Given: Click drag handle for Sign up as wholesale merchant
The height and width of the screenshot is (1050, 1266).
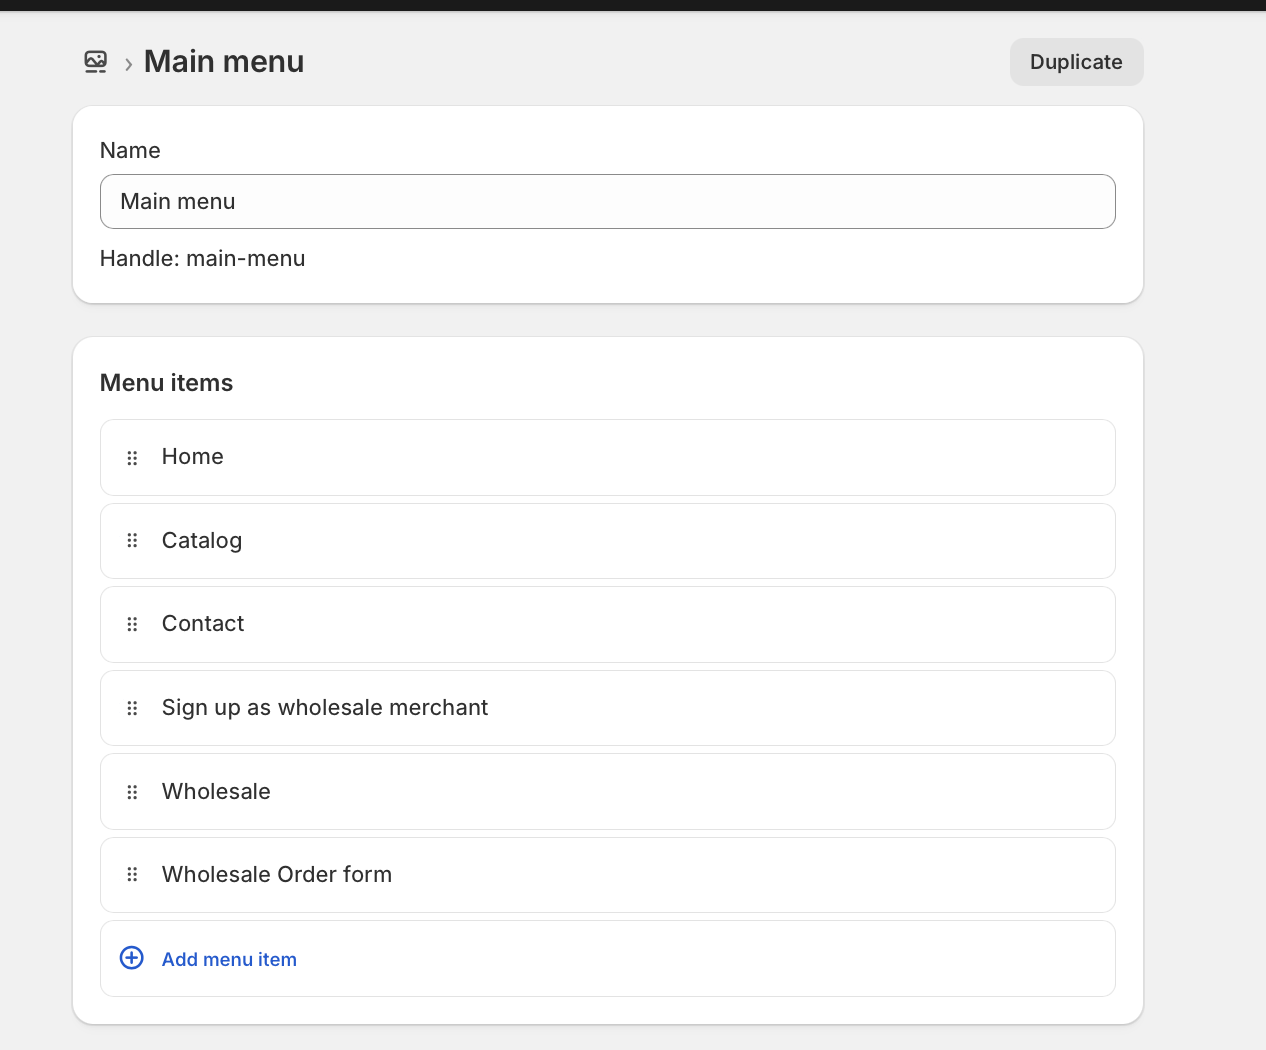Looking at the screenshot, I should pyautogui.click(x=132, y=708).
